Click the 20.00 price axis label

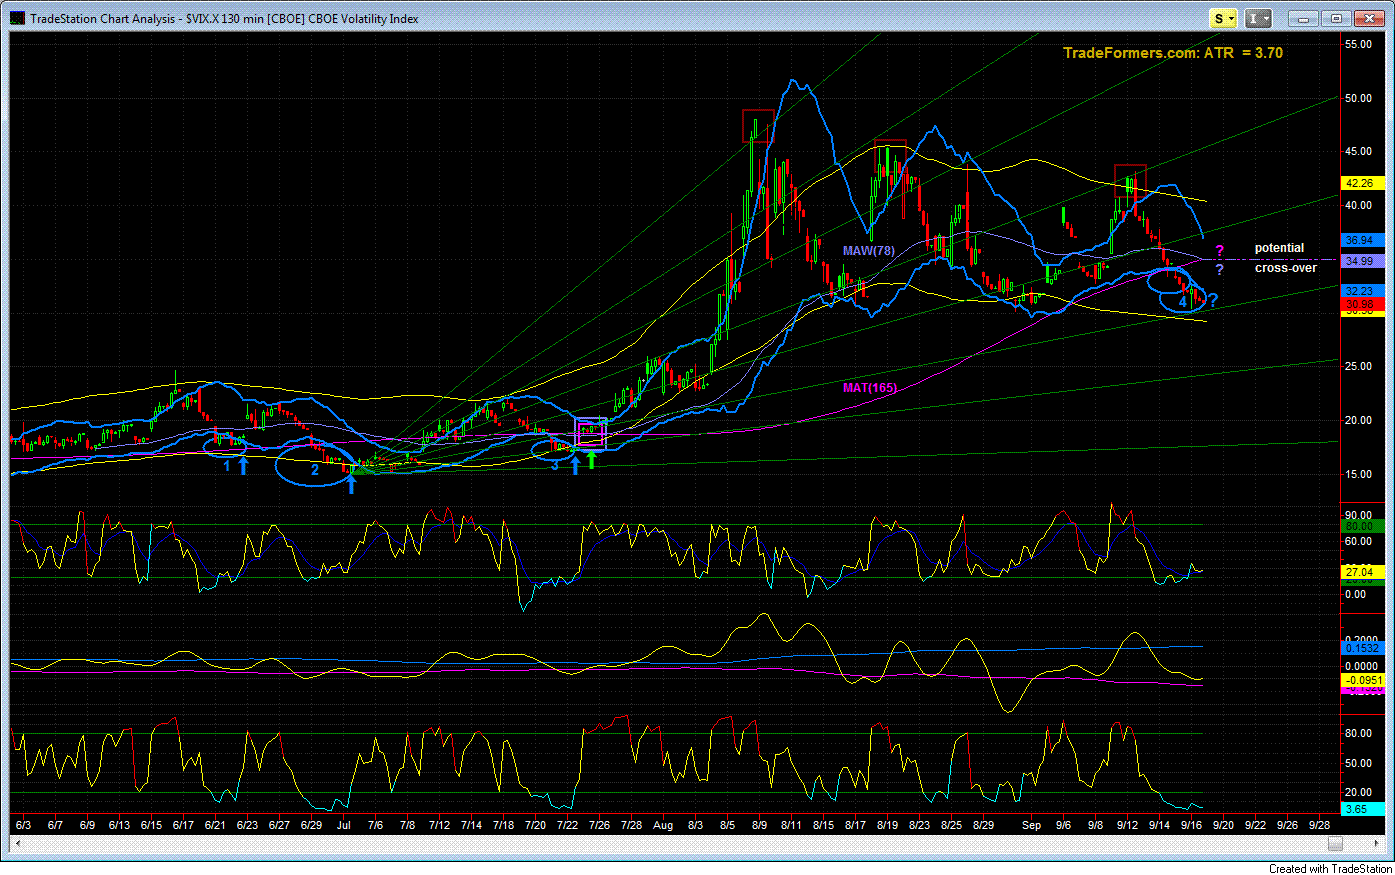point(1359,421)
